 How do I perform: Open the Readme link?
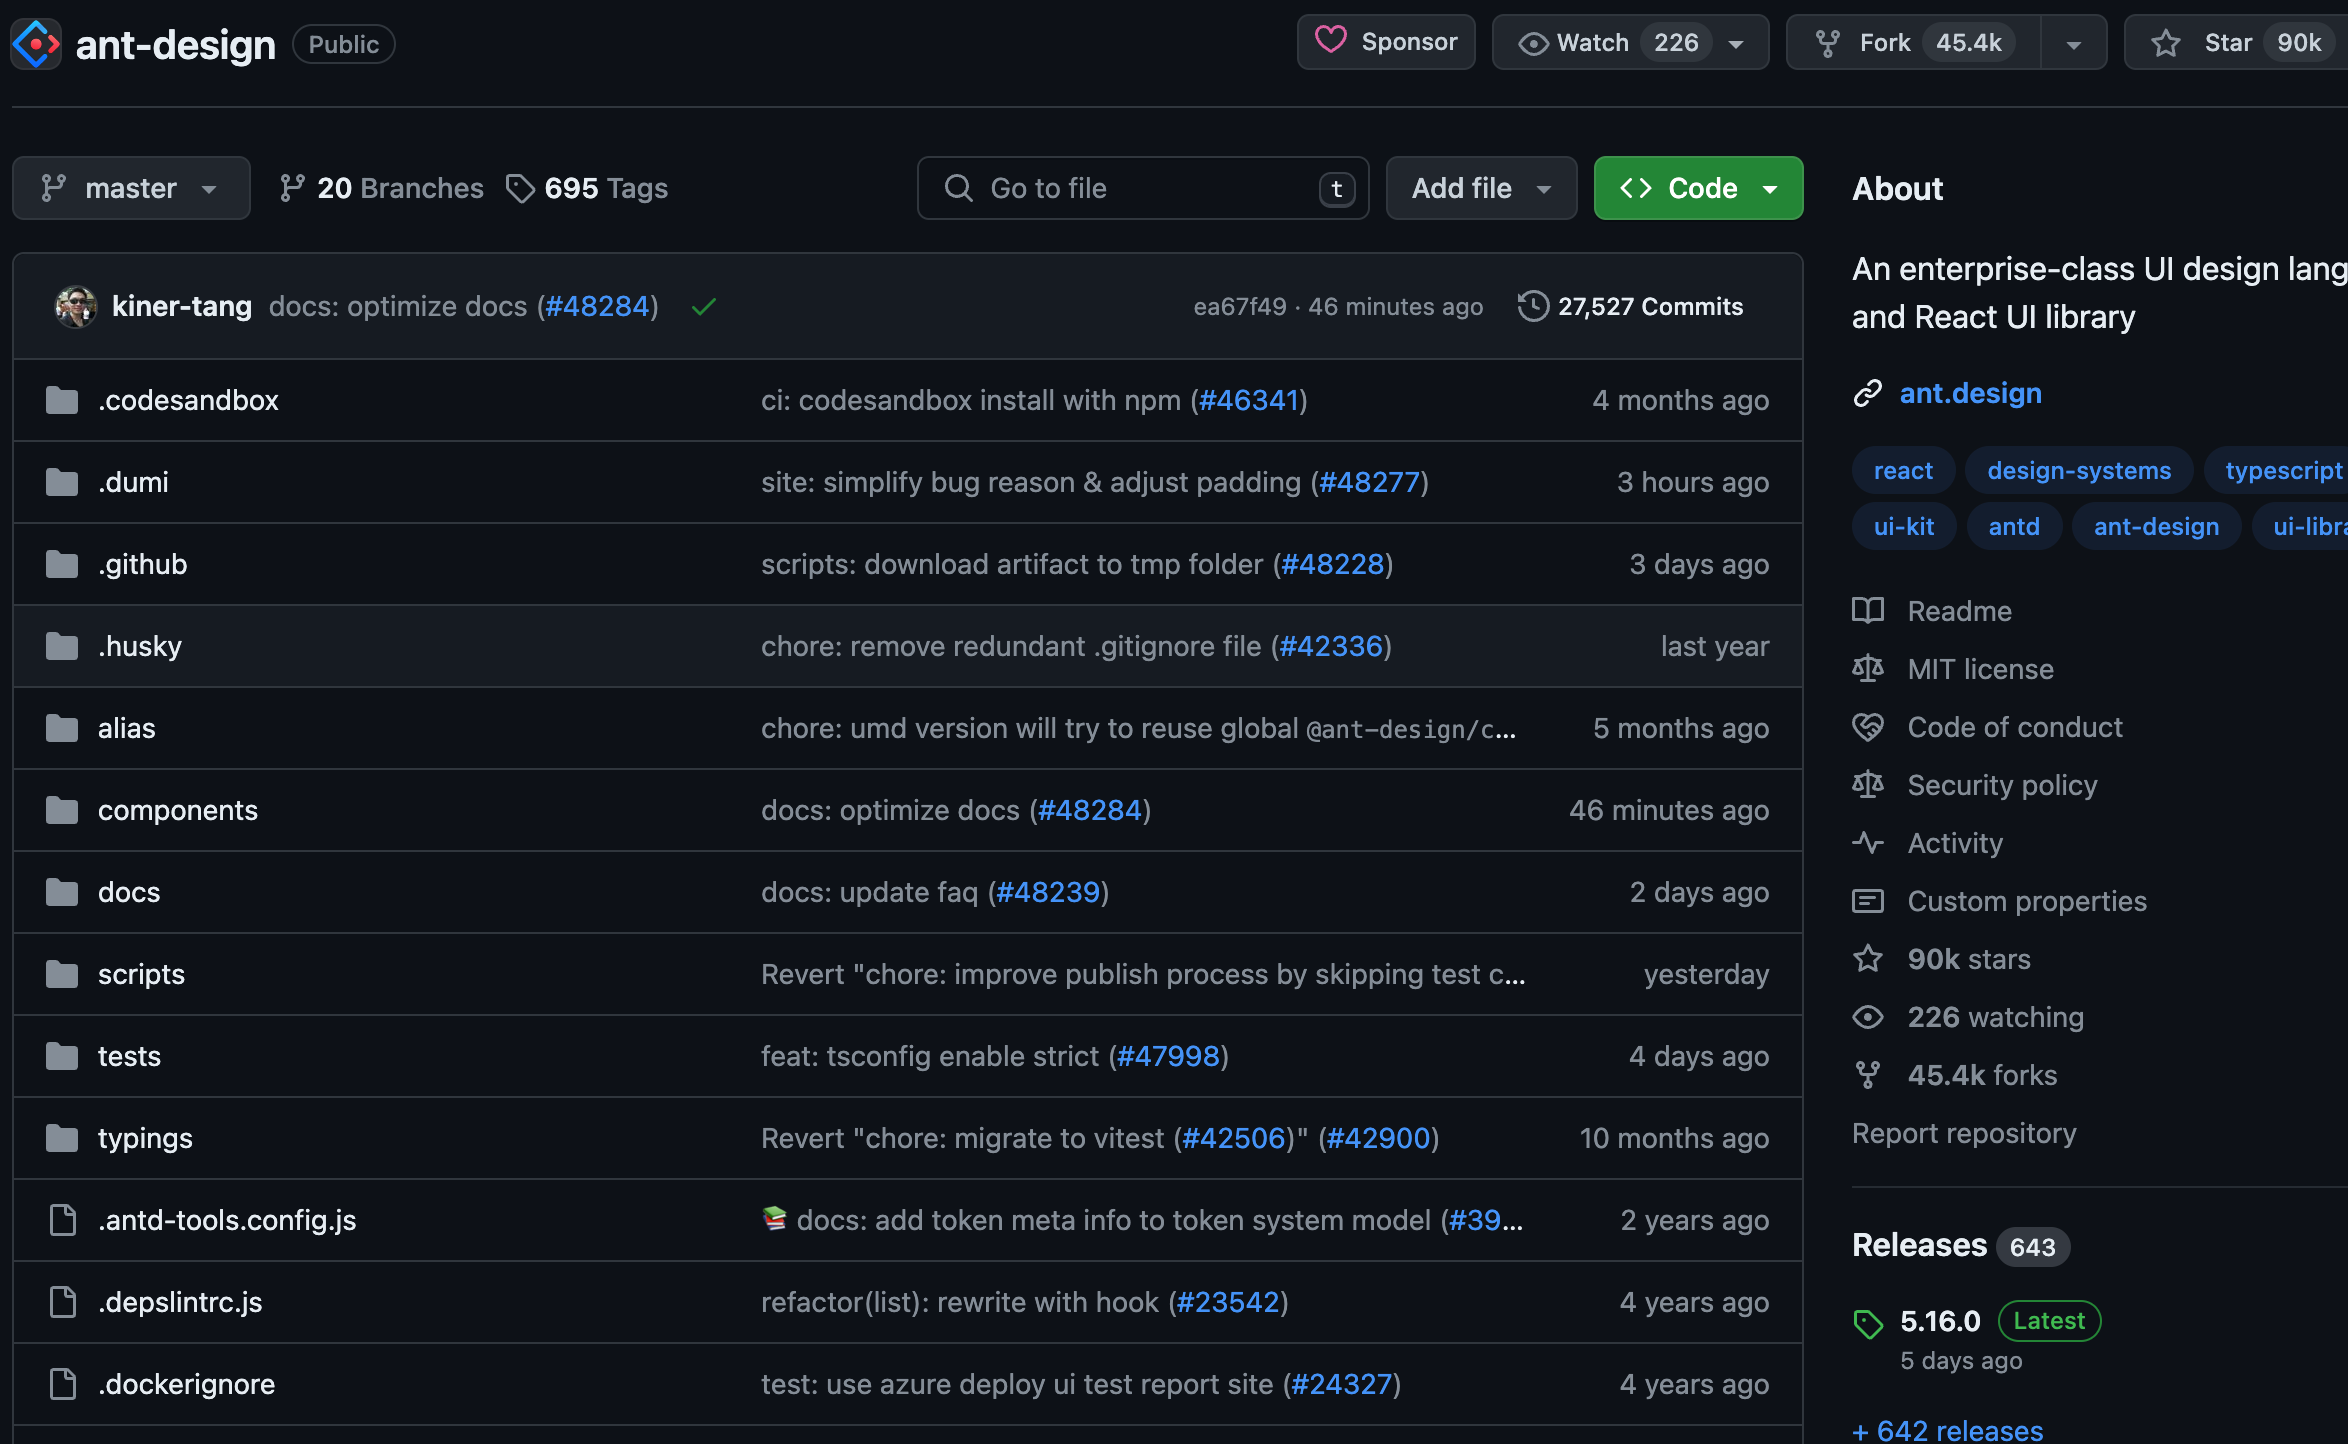(x=1959, y=610)
